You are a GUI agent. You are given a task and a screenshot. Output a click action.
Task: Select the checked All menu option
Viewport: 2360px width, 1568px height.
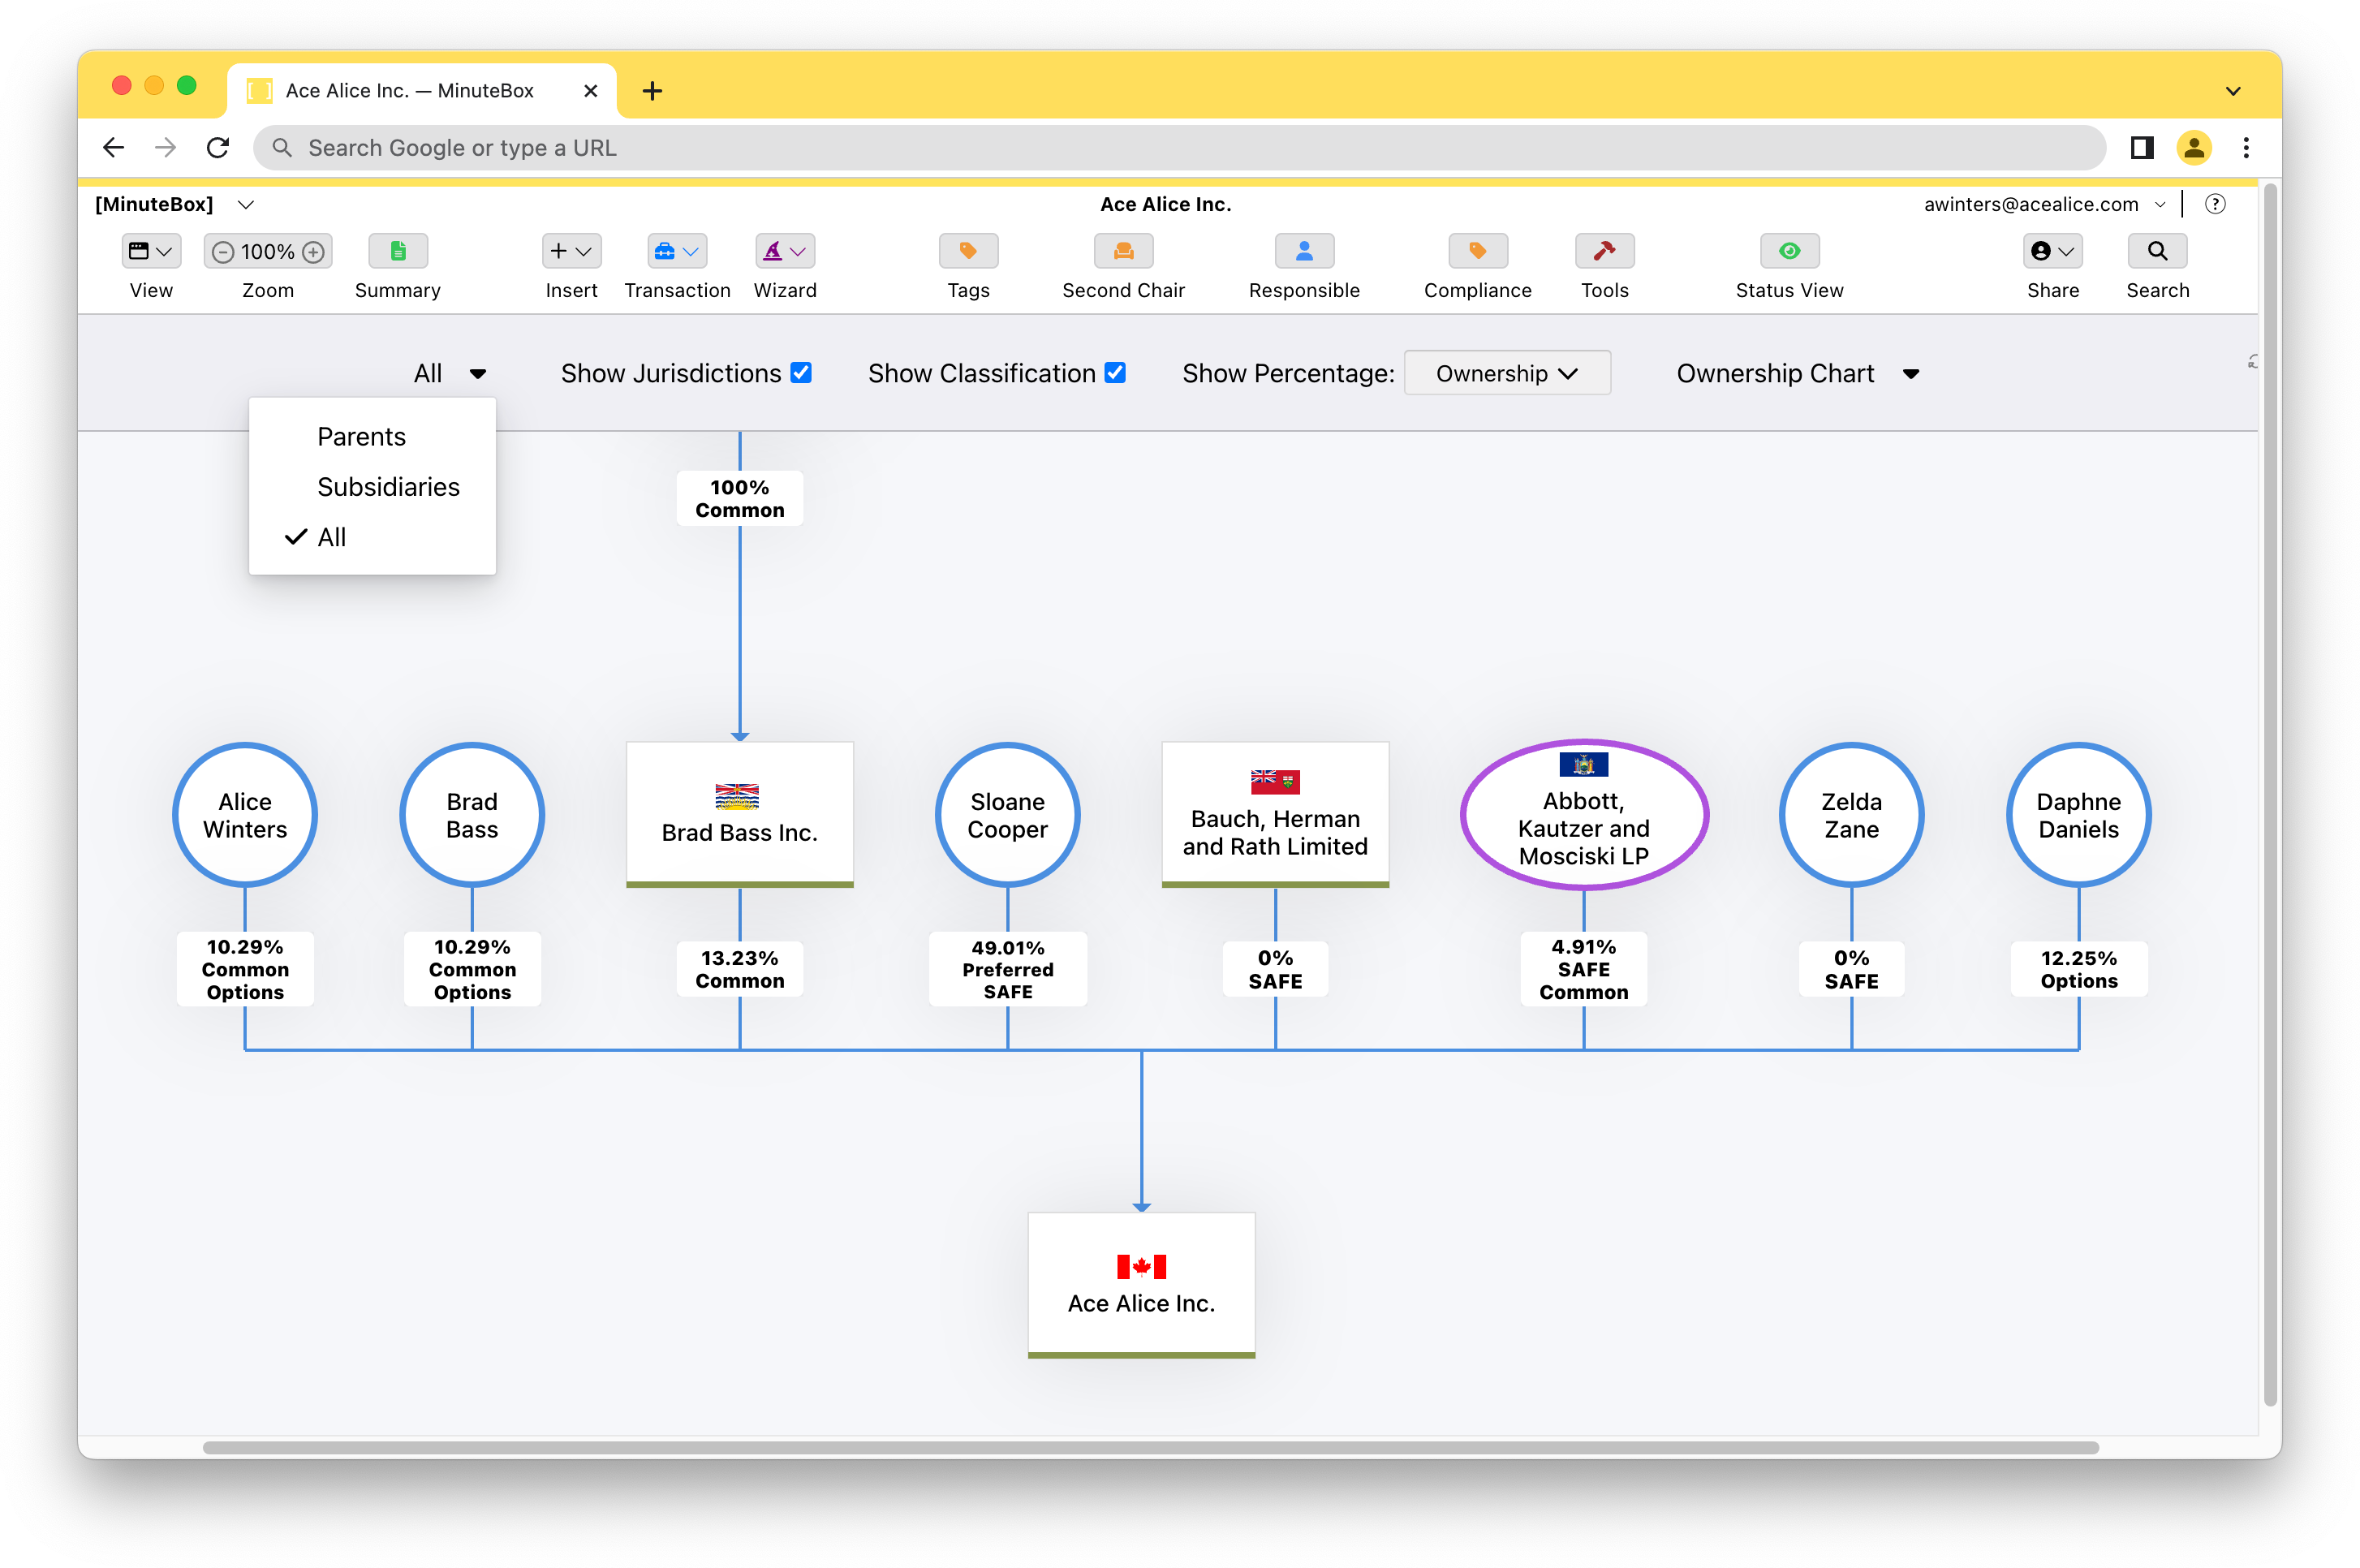pos(331,537)
